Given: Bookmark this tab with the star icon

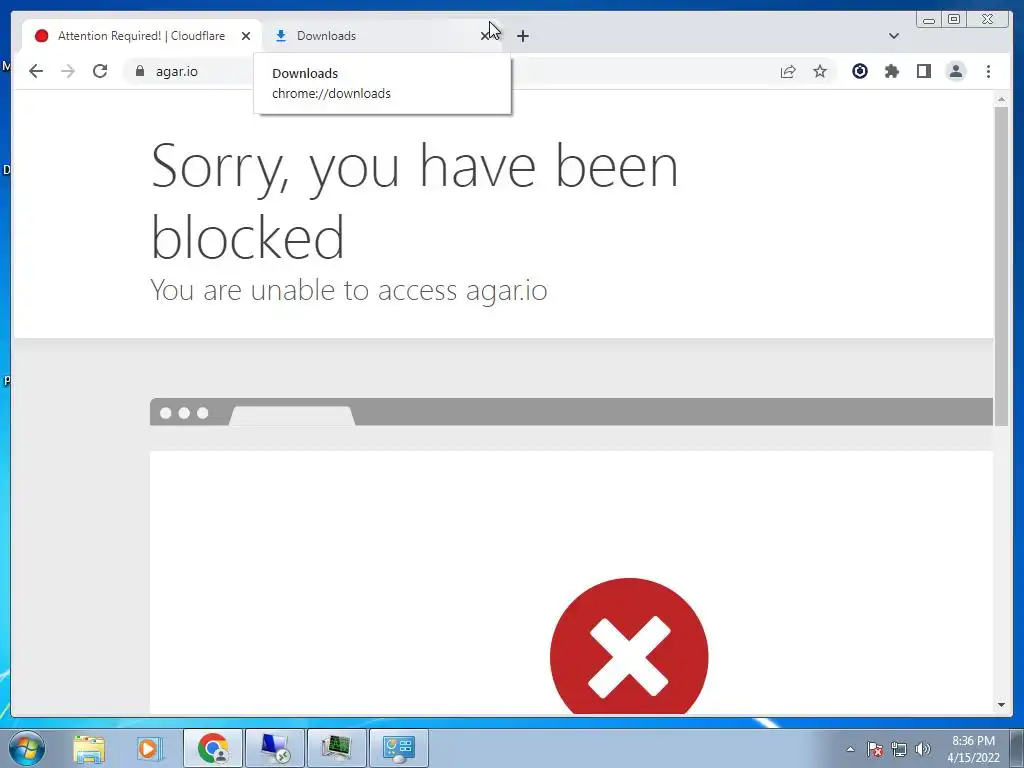Looking at the screenshot, I should pos(820,71).
